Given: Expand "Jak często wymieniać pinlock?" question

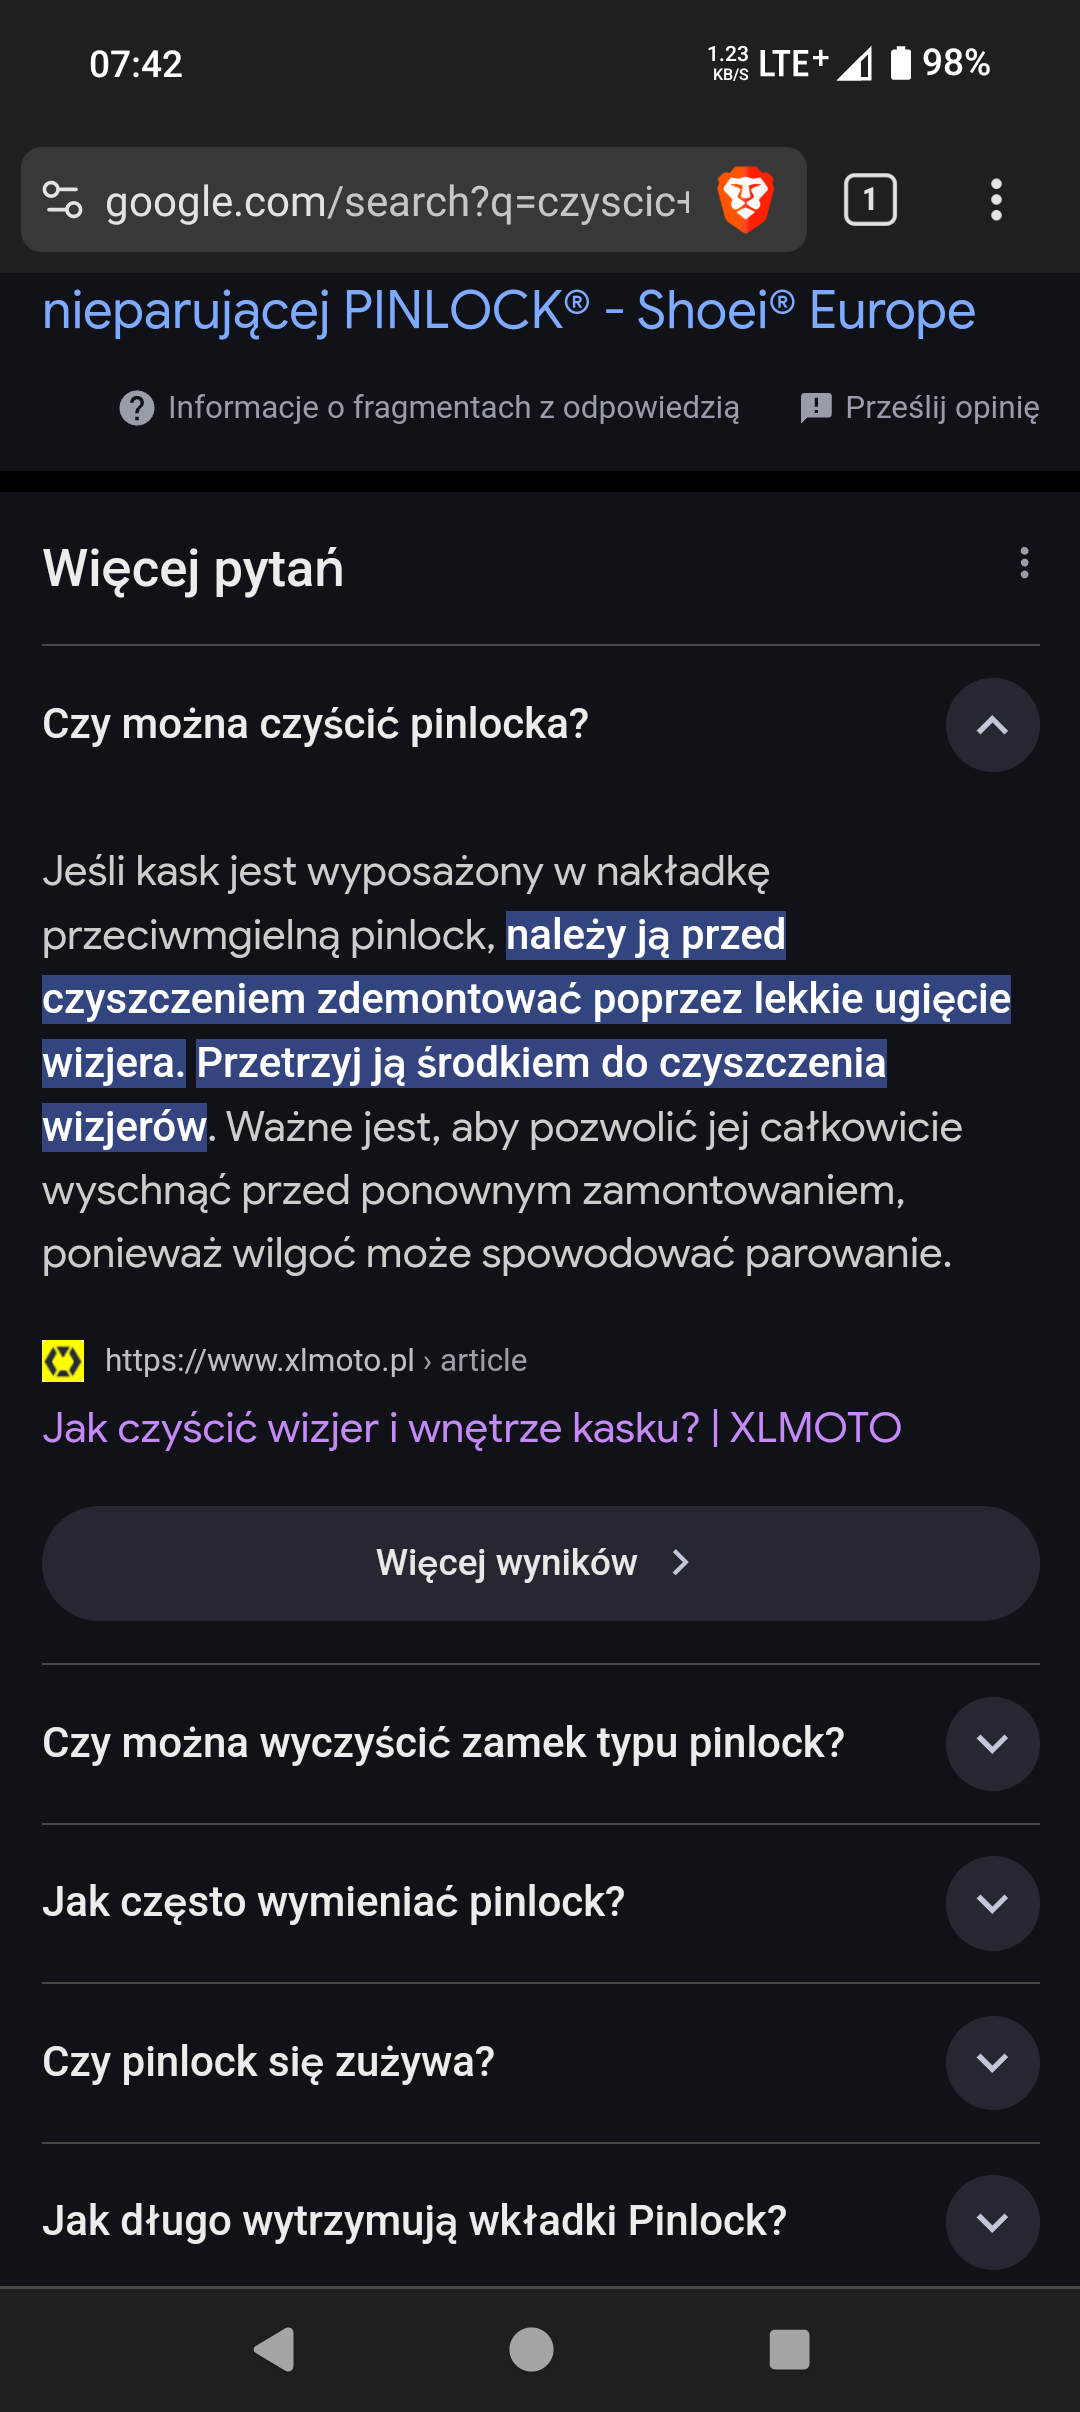Looking at the screenshot, I should click(992, 1903).
